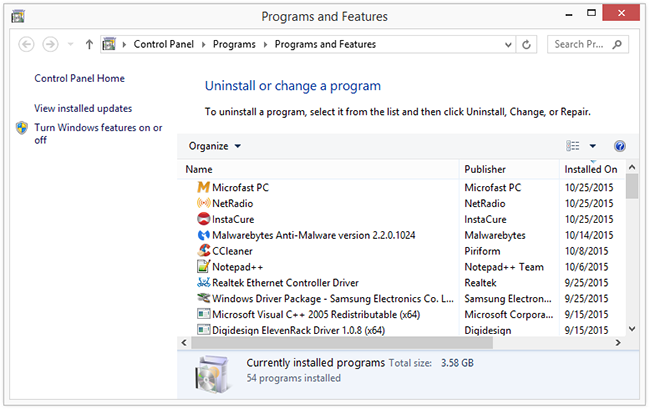Image resolution: width=650 pixels, height=409 pixels.
Task: Click the Notepad++ program icon
Action: pyautogui.click(x=203, y=267)
